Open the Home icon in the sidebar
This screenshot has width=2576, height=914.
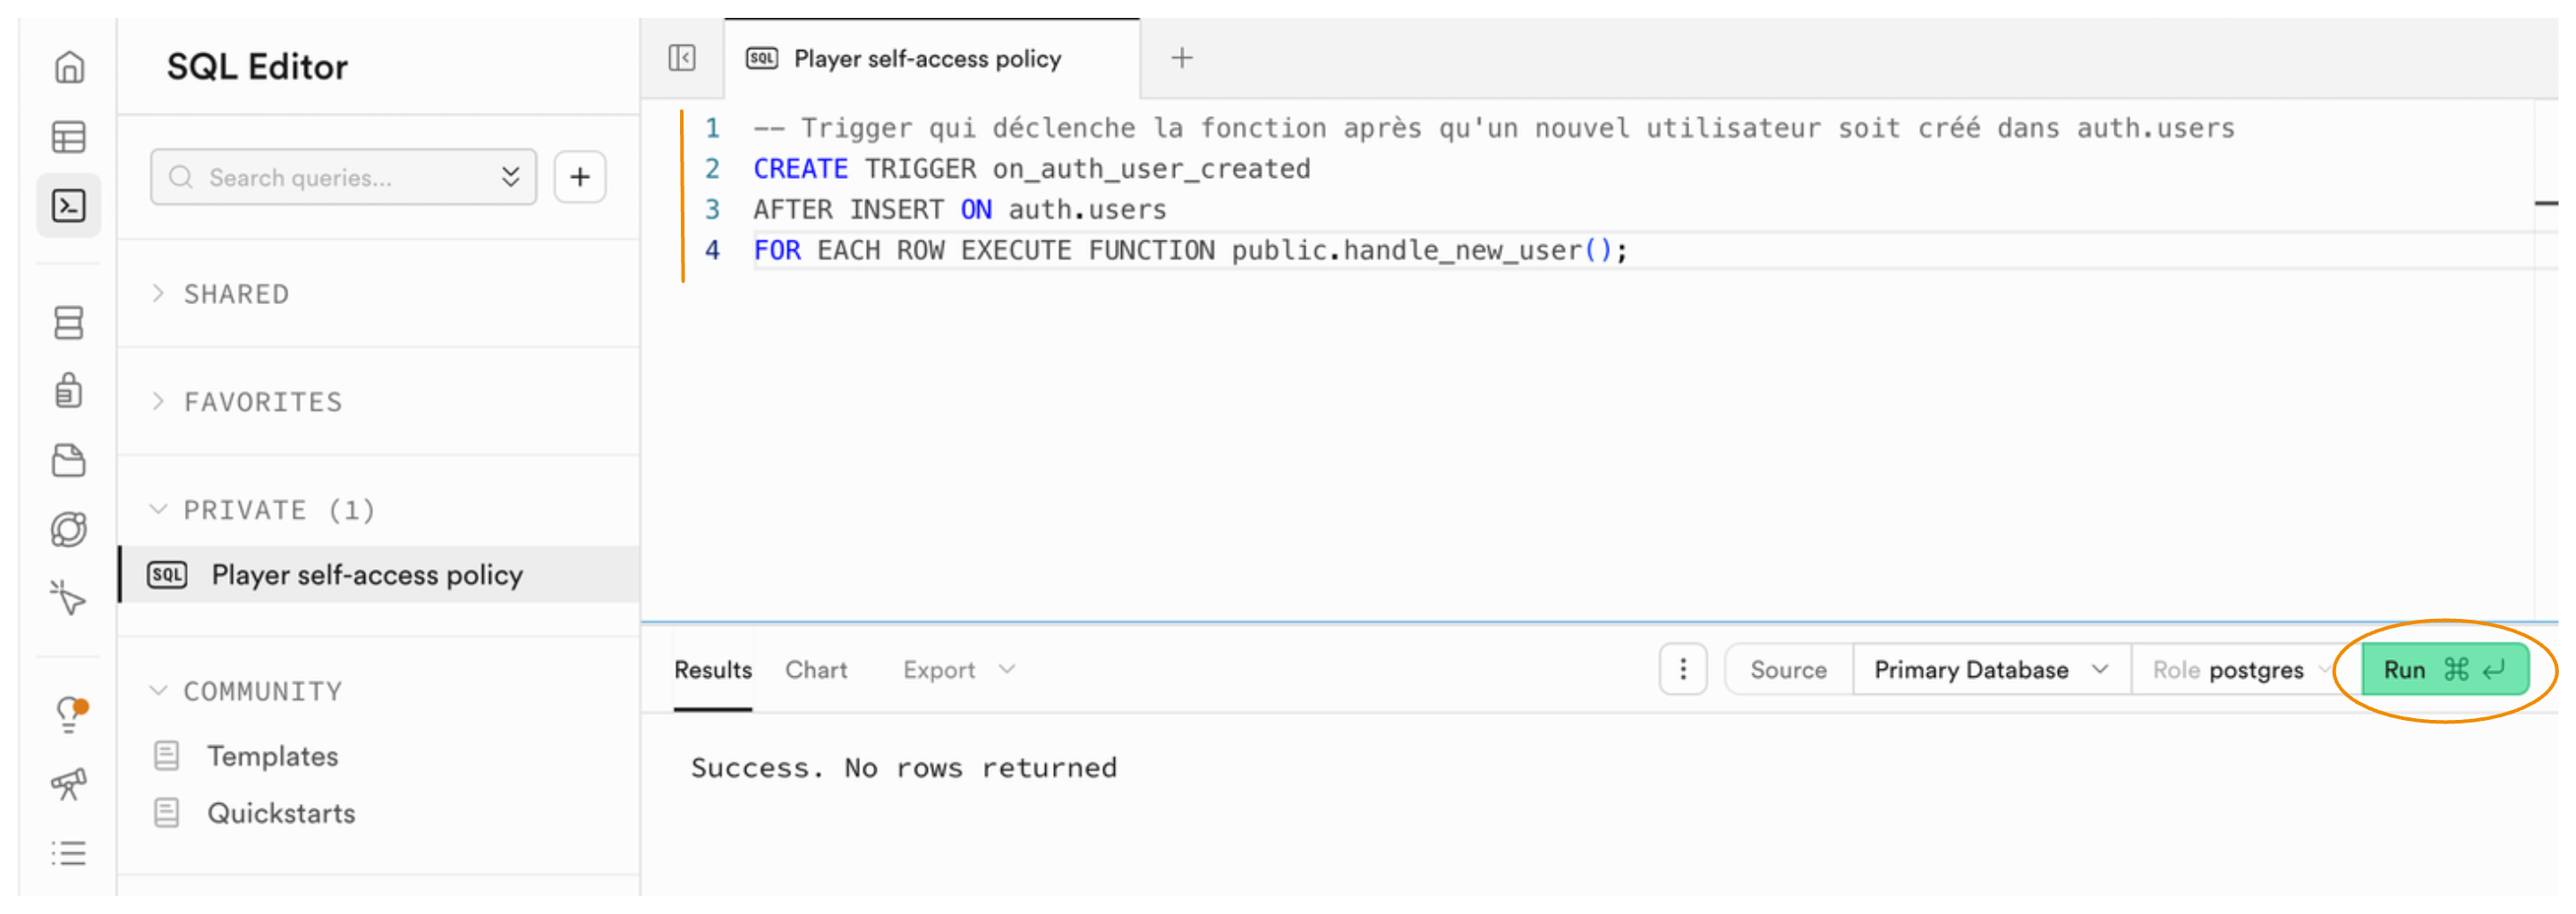pos(69,67)
